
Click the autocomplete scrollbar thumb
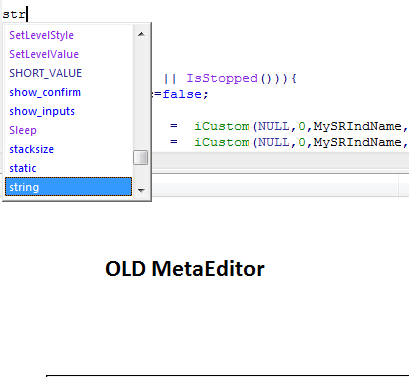141,158
